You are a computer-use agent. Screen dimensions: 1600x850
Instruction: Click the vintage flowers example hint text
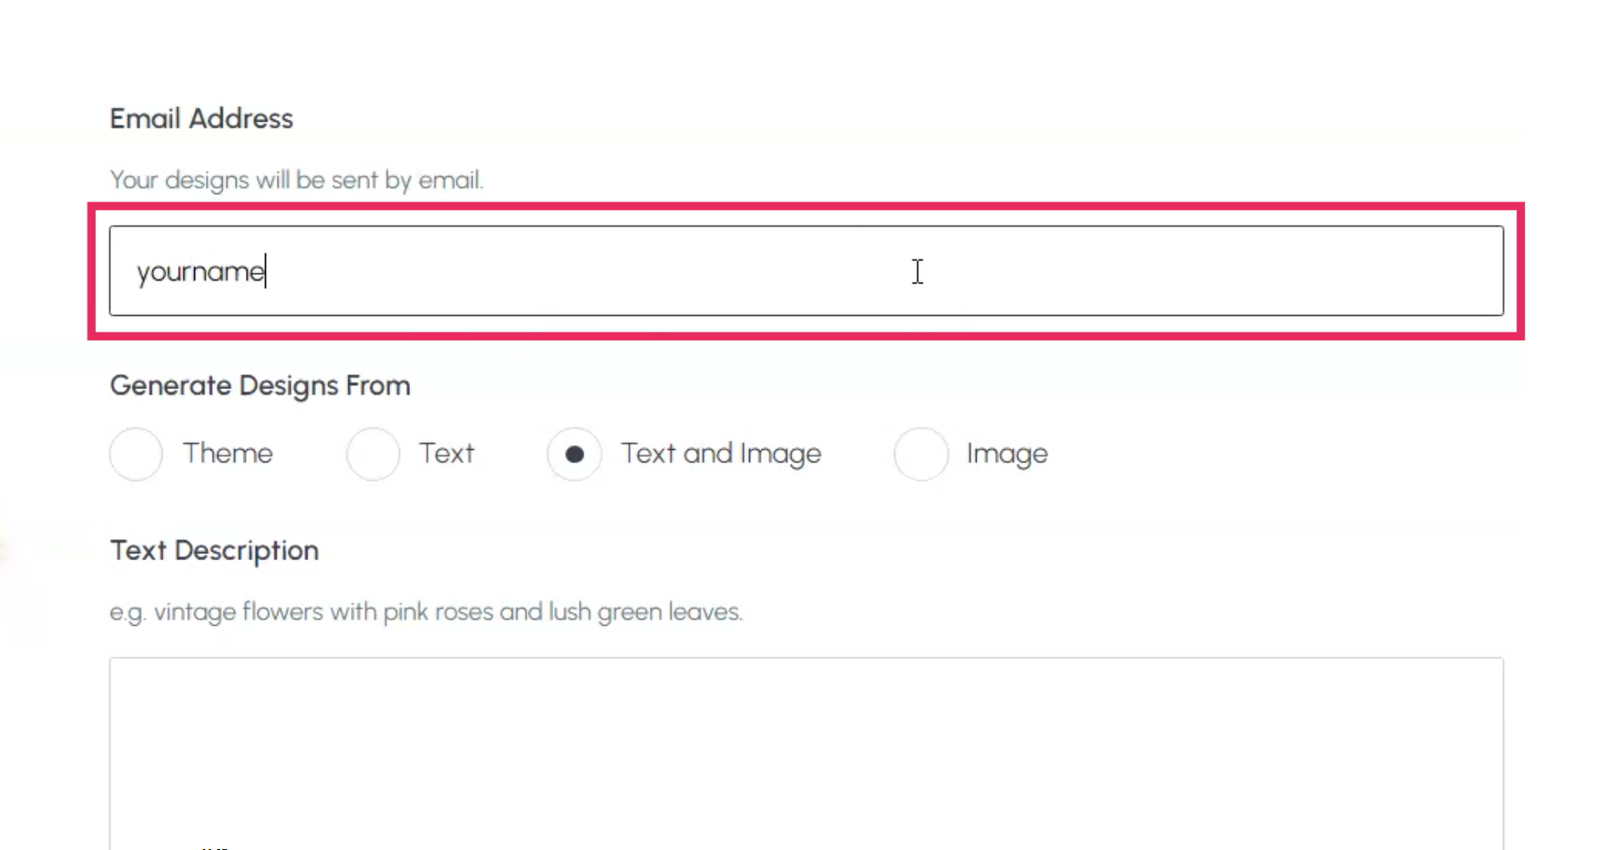(426, 612)
